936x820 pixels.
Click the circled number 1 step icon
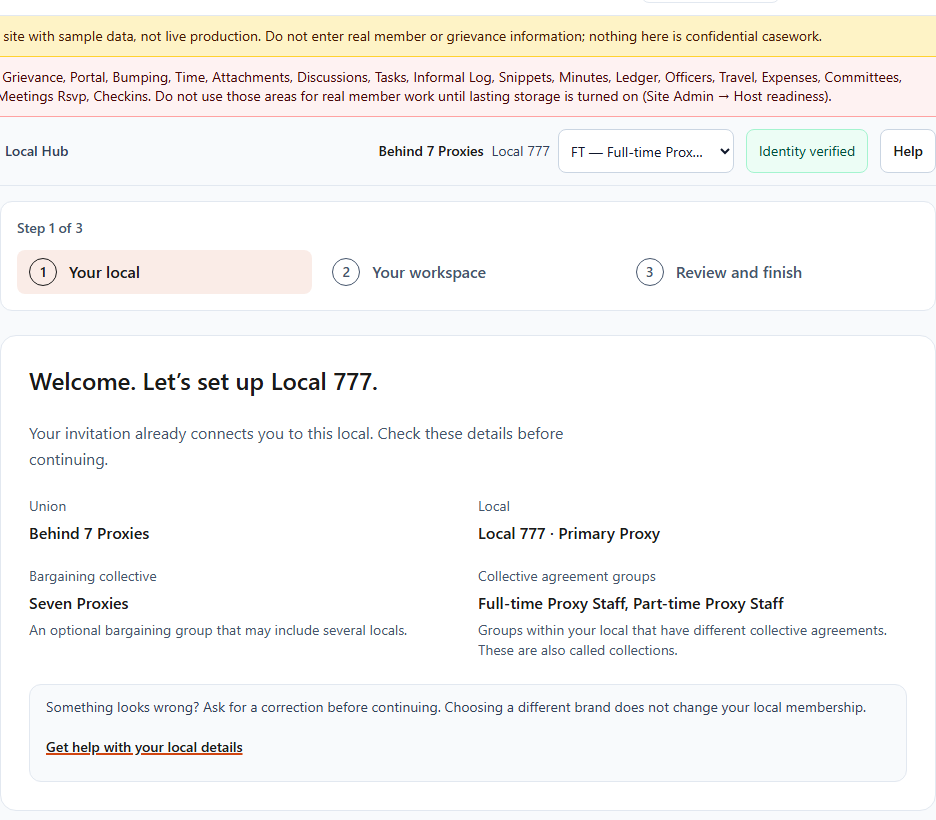pyautogui.click(x=43, y=272)
